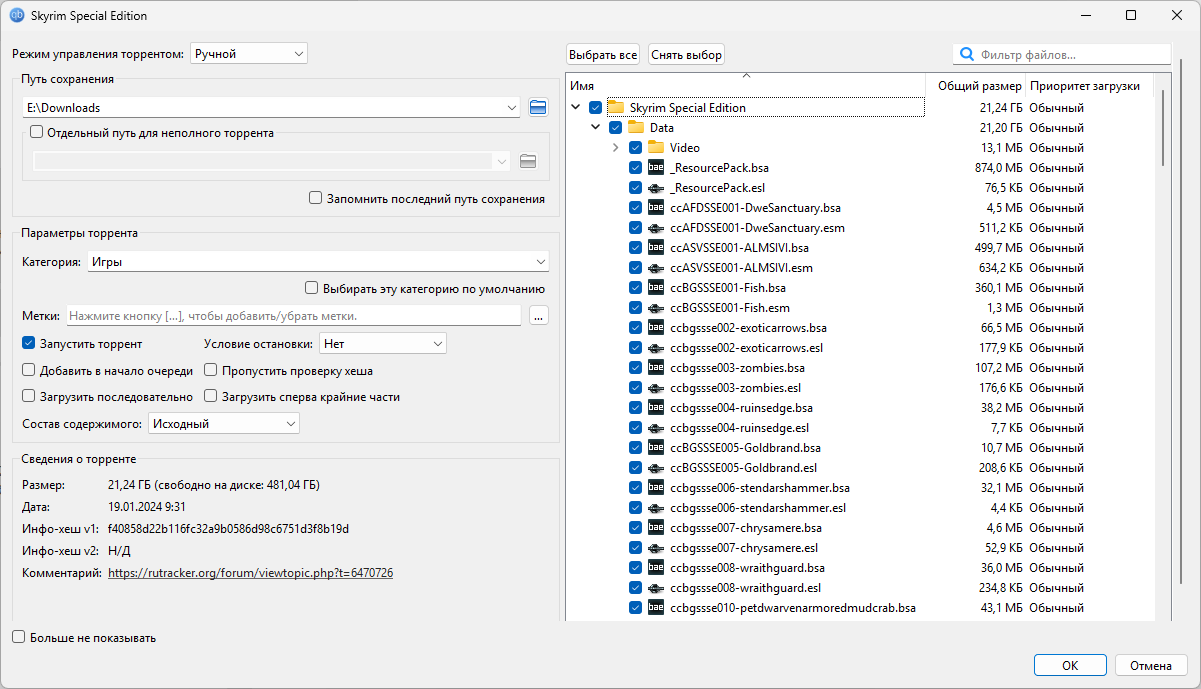Click the bsa file icon of _ResourcePack.bsa
The image size is (1201, 689).
coord(656,167)
